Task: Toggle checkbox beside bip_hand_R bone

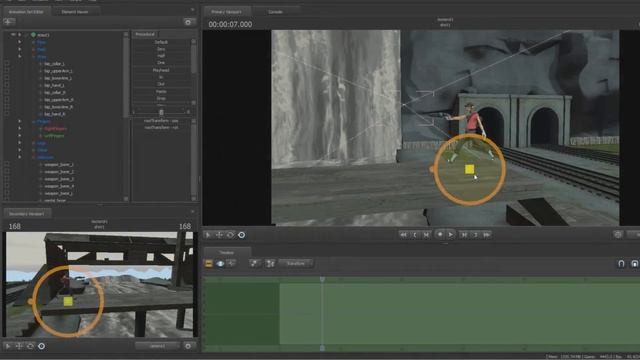Action: click(x=7, y=114)
